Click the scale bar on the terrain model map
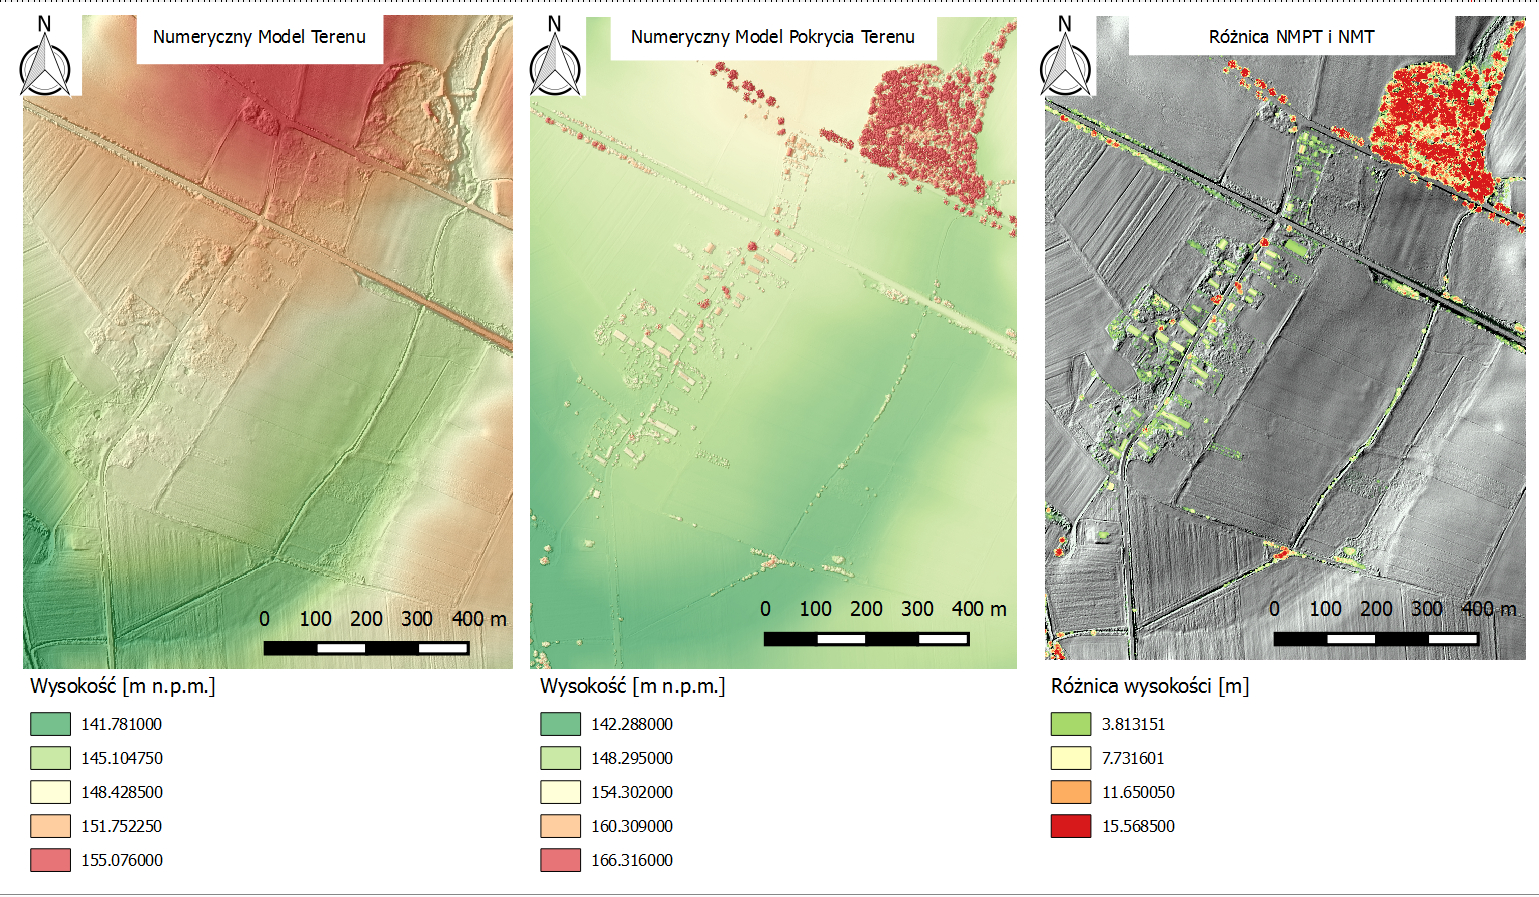 366,648
